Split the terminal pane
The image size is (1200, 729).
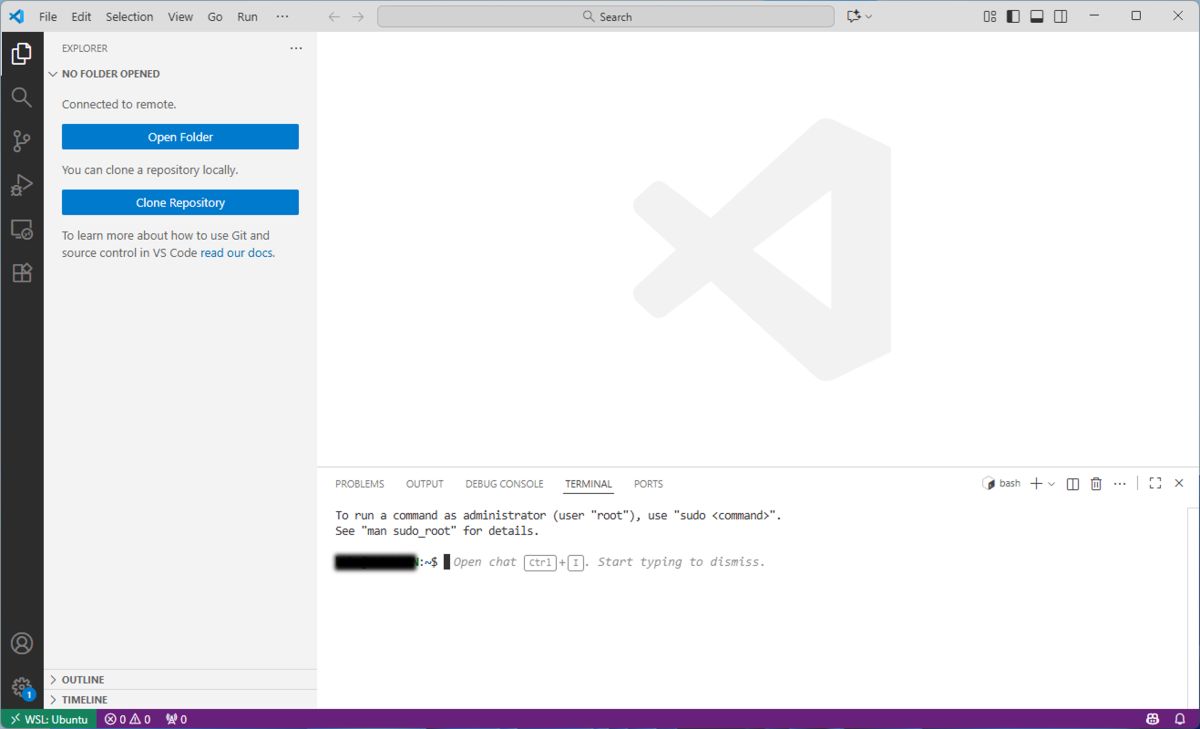point(1073,484)
